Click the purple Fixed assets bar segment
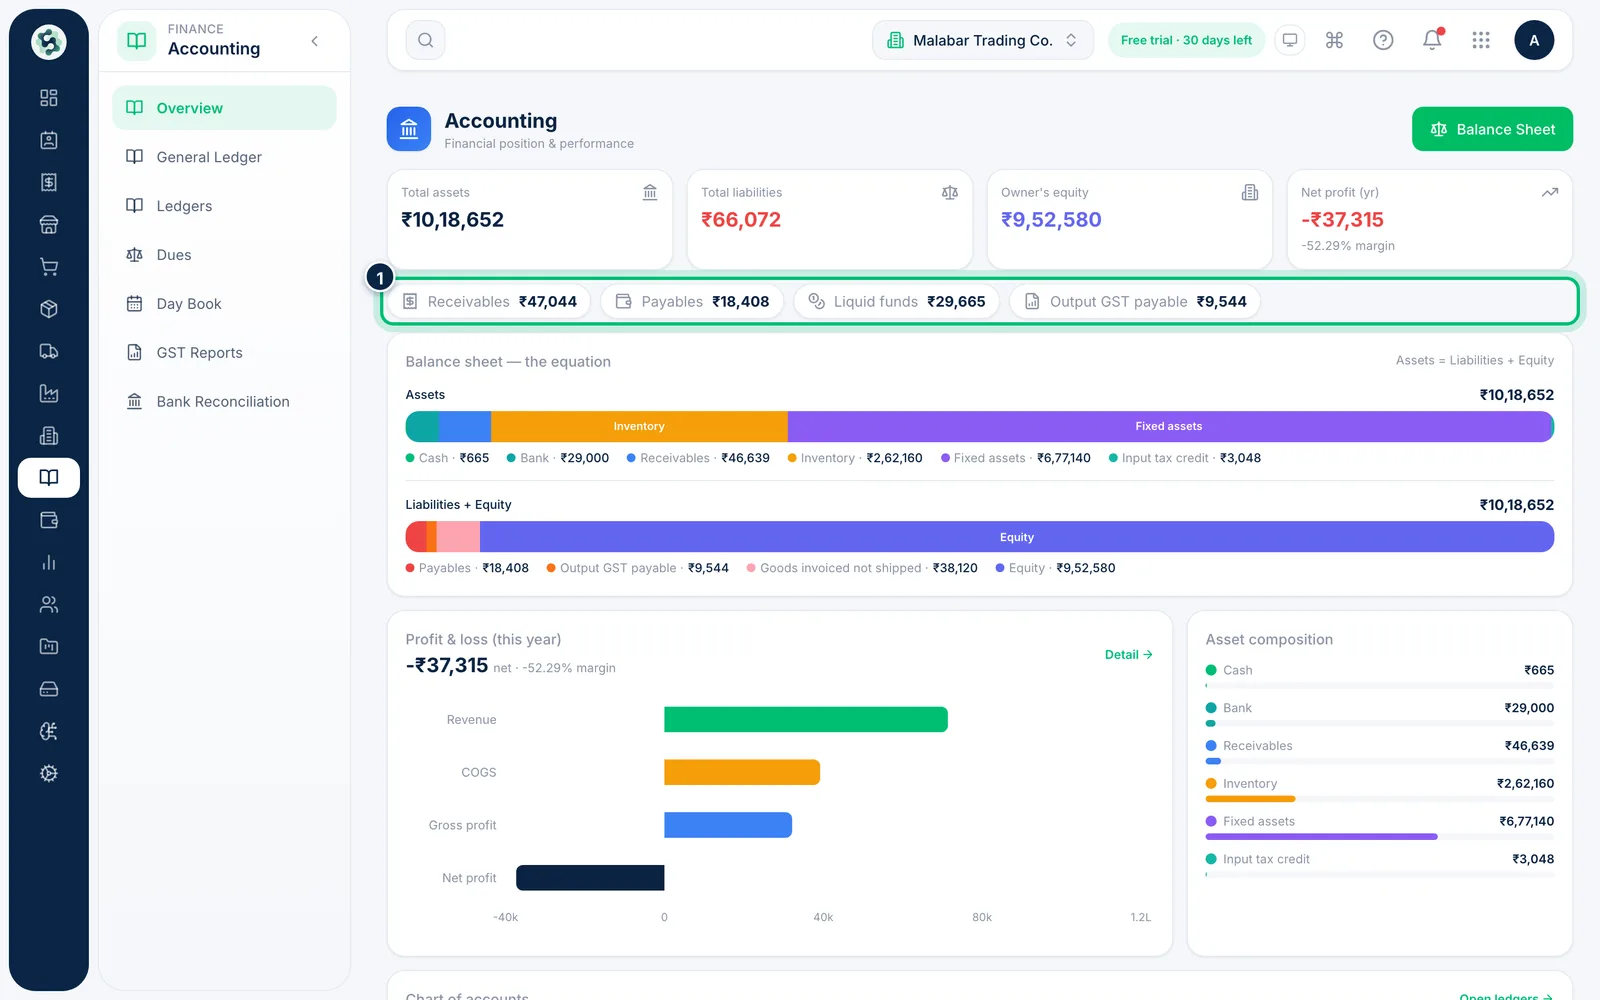This screenshot has height=1000, width=1600. [1169, 427]
